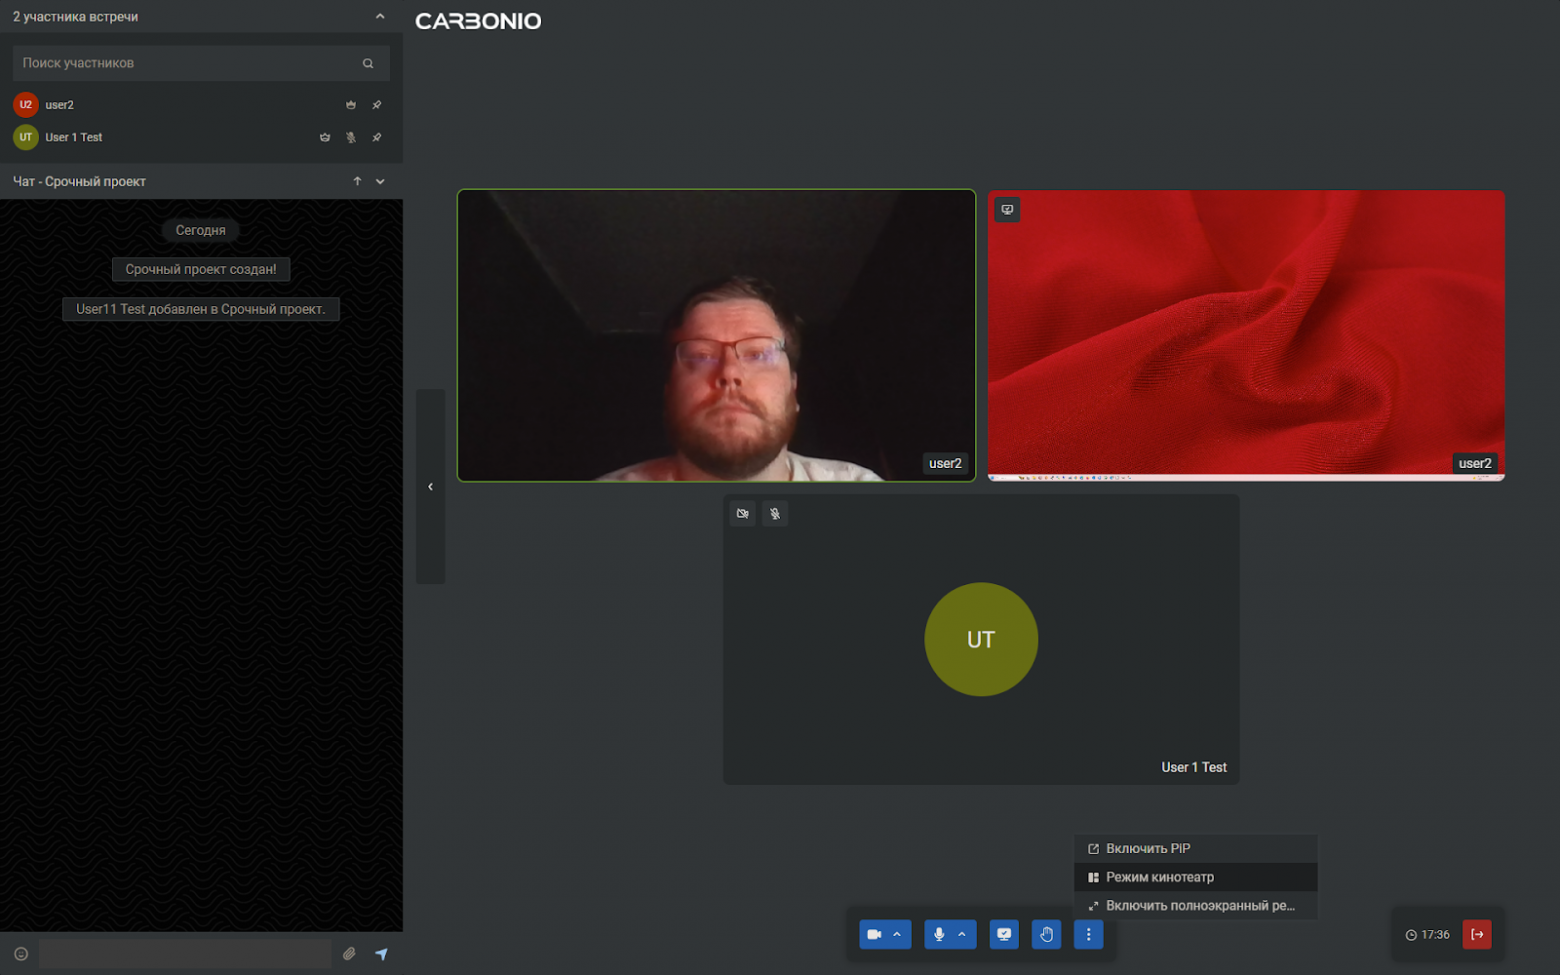Click the send message arrow icon

pos(381,953)
